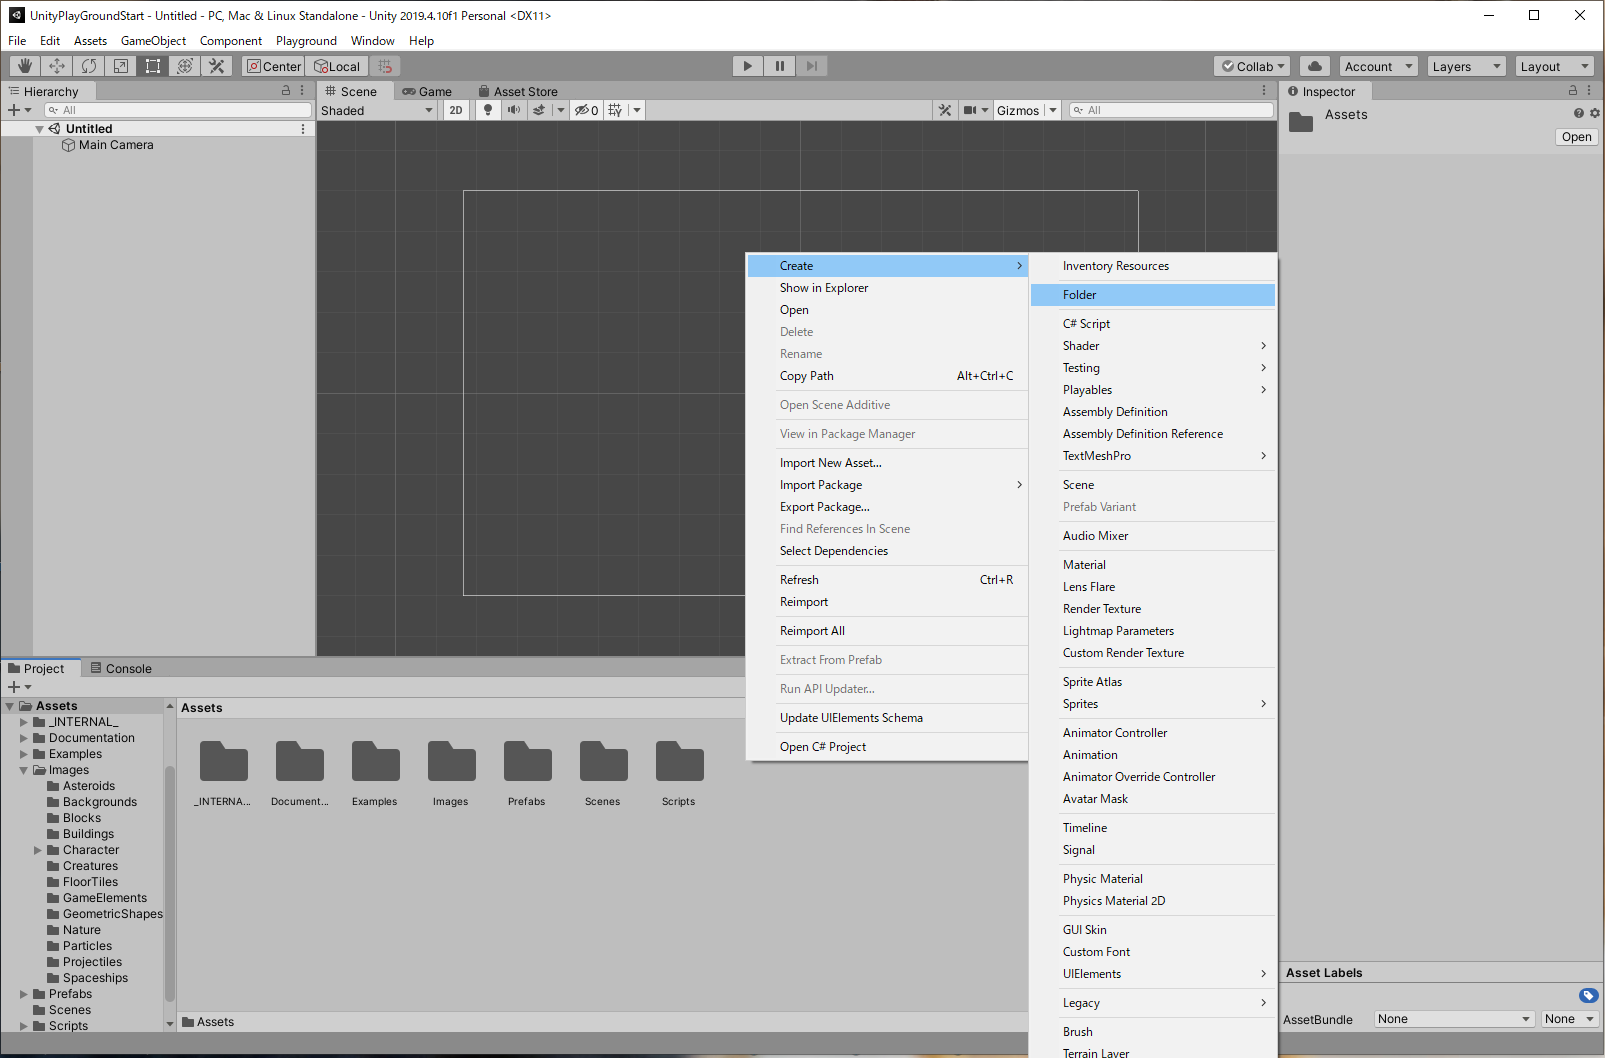Screen dimensions: 1605x1058
Task: Lock the Hierarchy panel with the padlock icon
Action: 286,90
